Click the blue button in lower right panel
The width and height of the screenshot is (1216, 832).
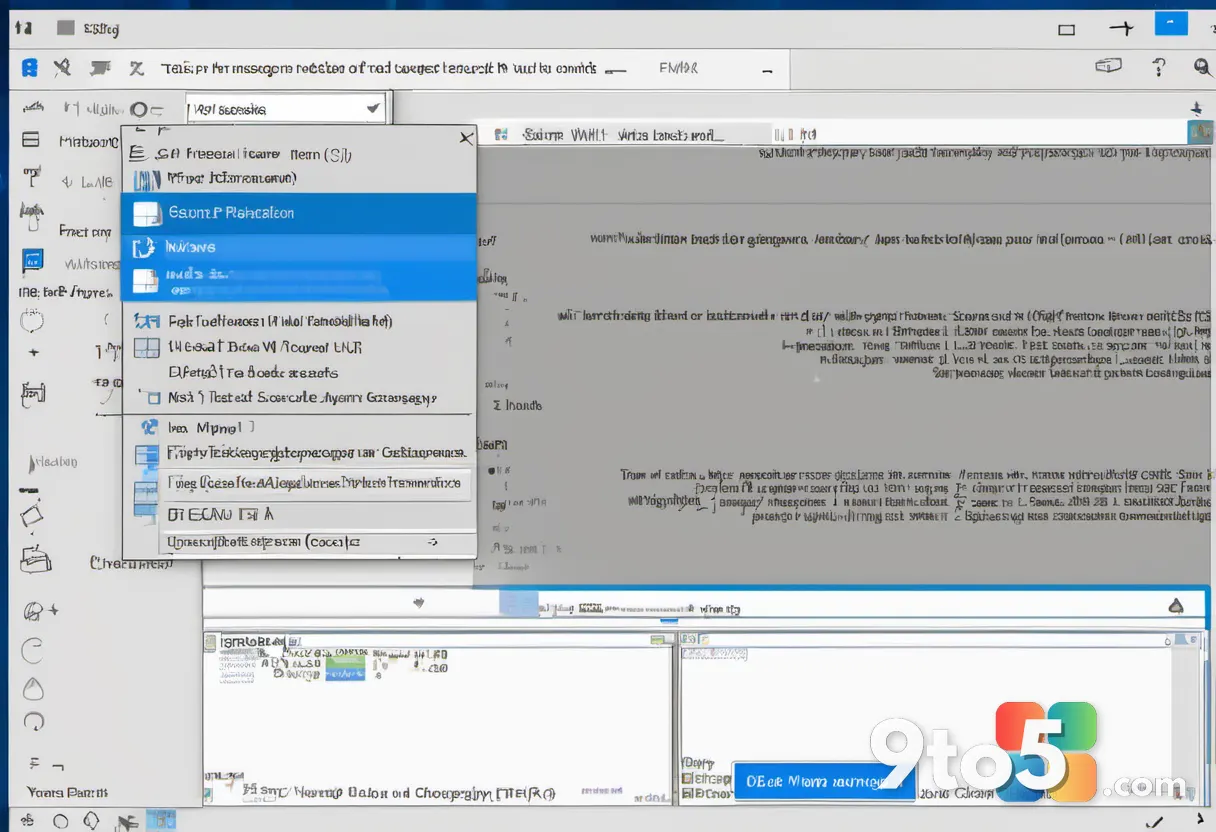pyautogui.click(x=823, y=782)
